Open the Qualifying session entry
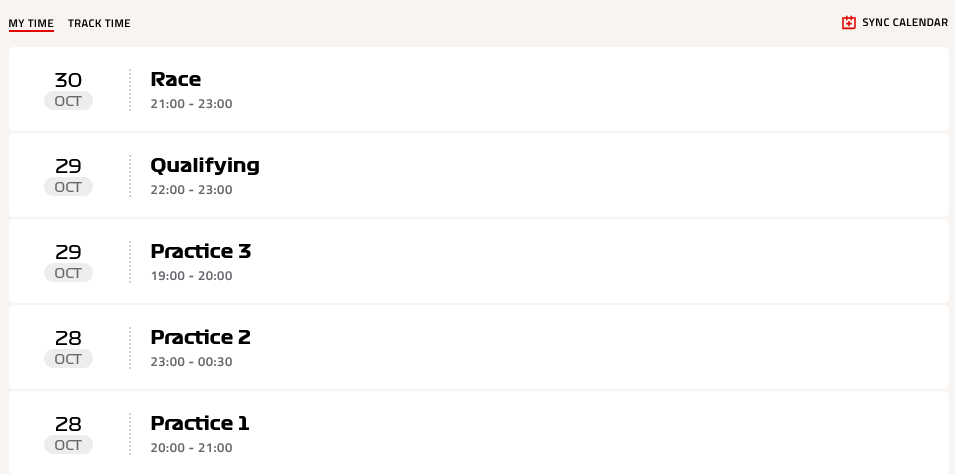Screen dimensions: 955x474 [x=479, y=175]
